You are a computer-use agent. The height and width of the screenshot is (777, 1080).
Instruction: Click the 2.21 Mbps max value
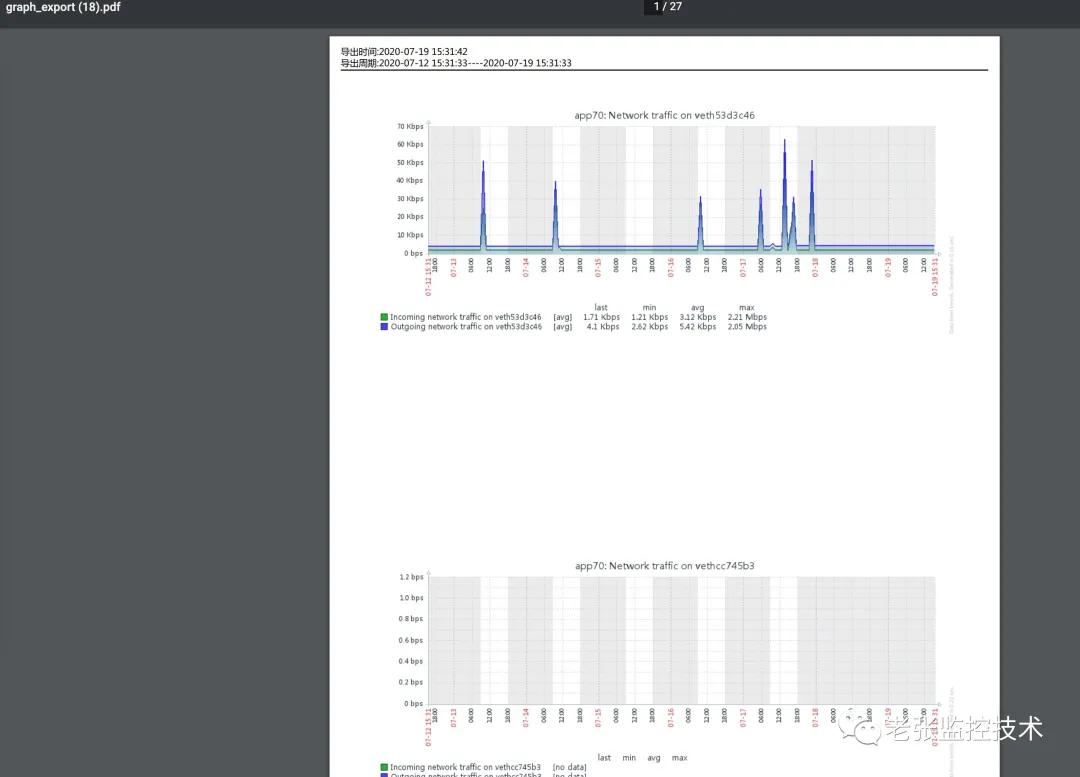click(x=747, y=317)
